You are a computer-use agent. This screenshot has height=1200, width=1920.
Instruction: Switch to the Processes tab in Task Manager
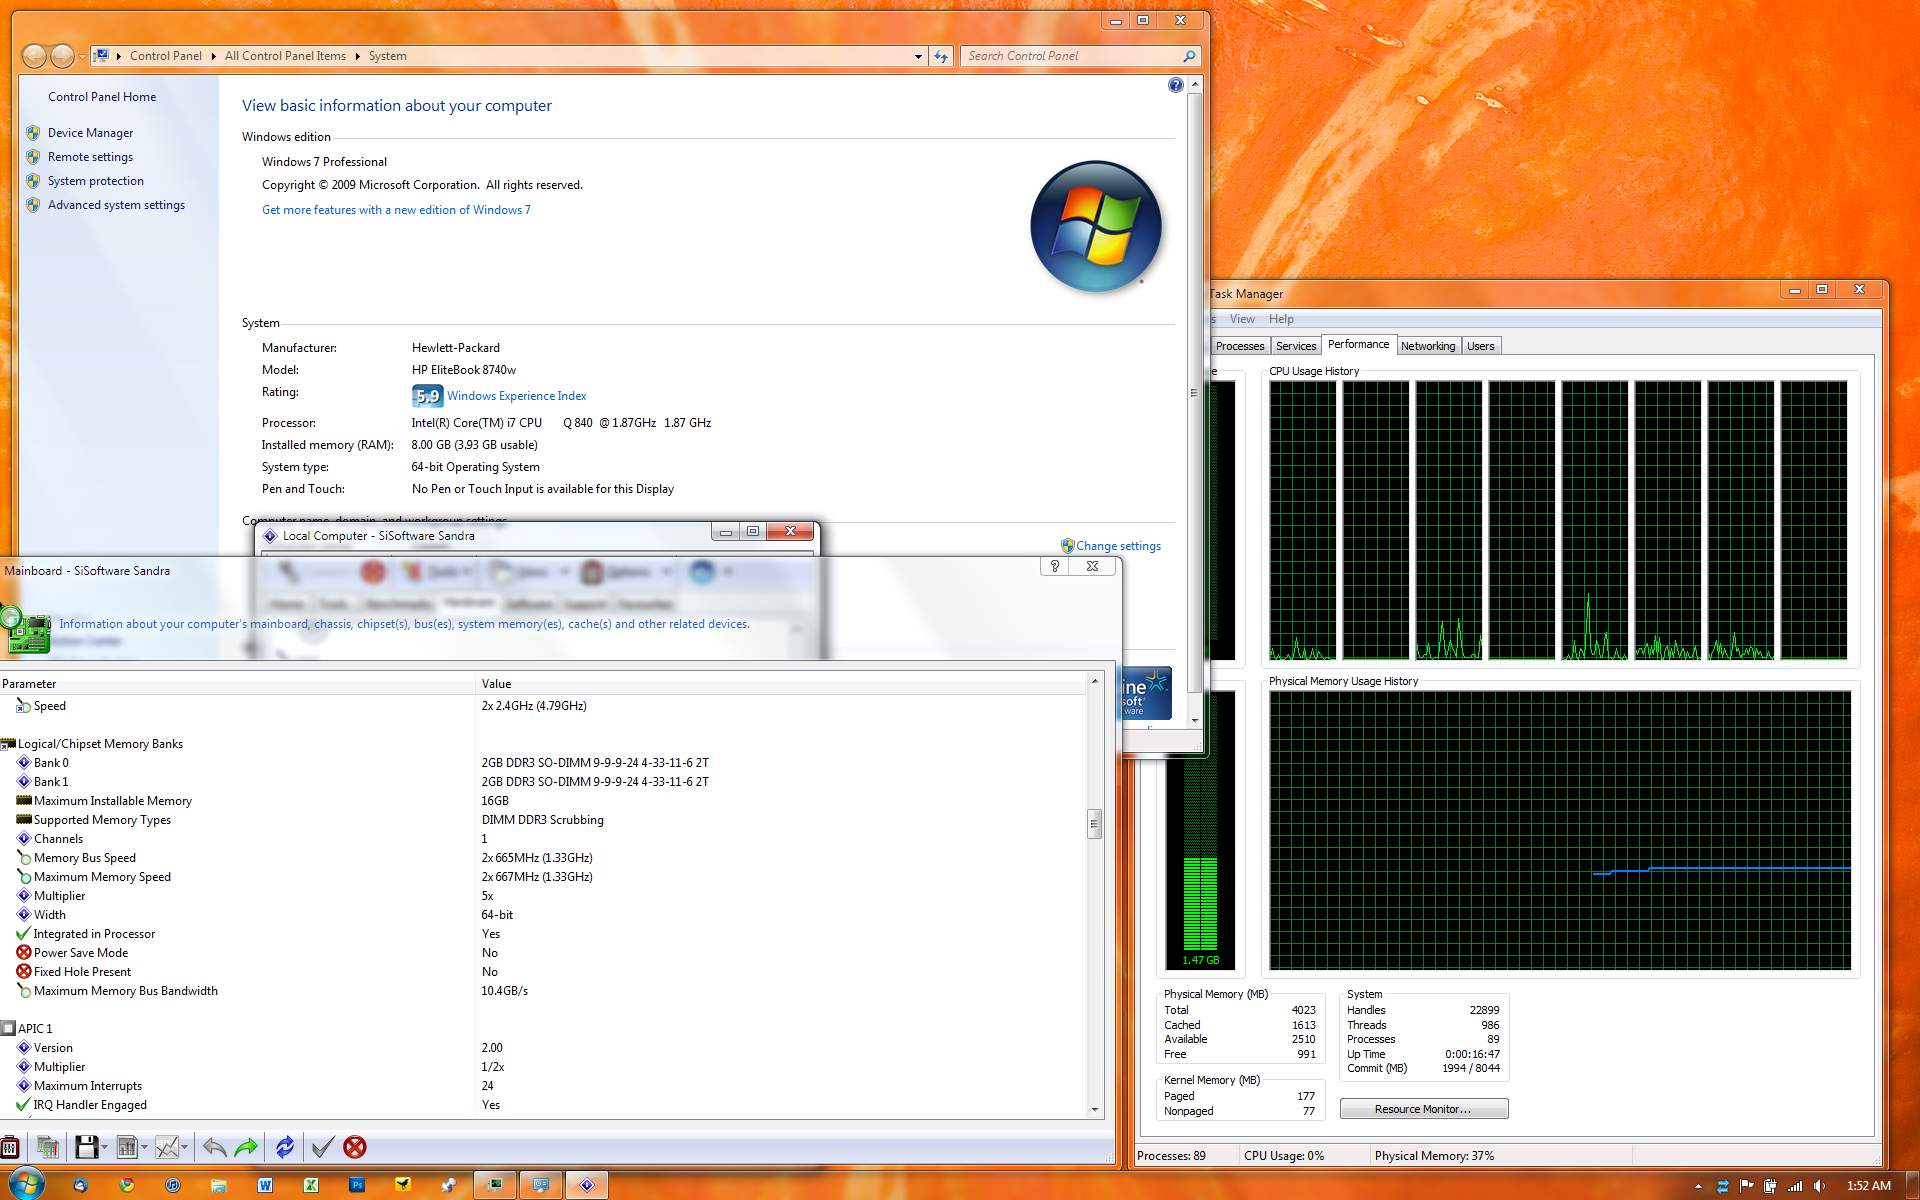[x=1240, y=346]
